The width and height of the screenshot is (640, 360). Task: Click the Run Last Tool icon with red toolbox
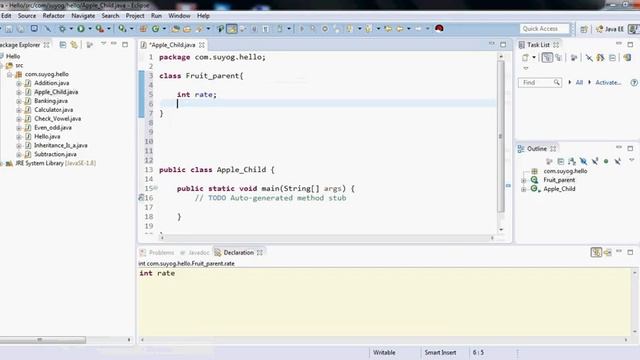coord(99,29)
